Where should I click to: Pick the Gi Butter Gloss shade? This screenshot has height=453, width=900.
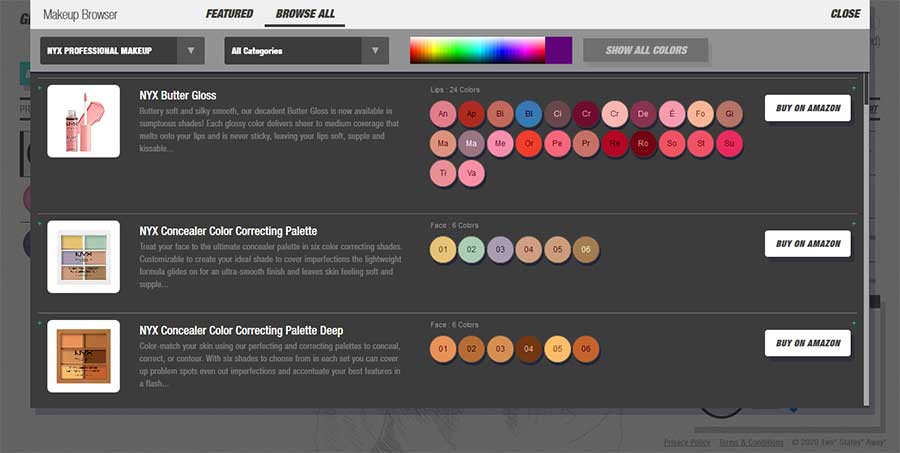(730, 114)
